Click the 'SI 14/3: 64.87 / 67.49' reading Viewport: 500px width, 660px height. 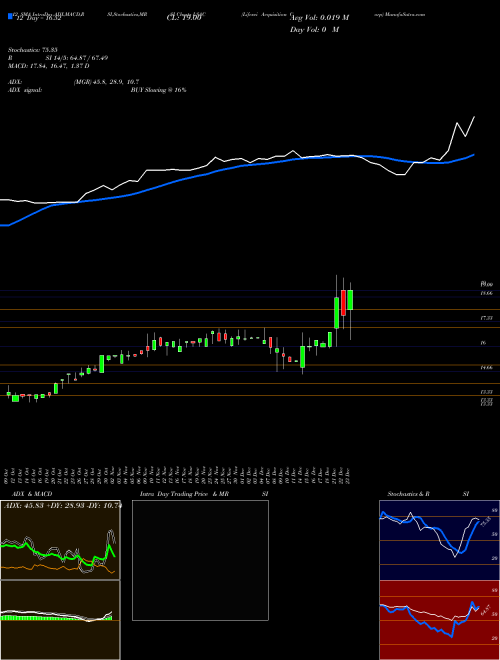(77, 58)
